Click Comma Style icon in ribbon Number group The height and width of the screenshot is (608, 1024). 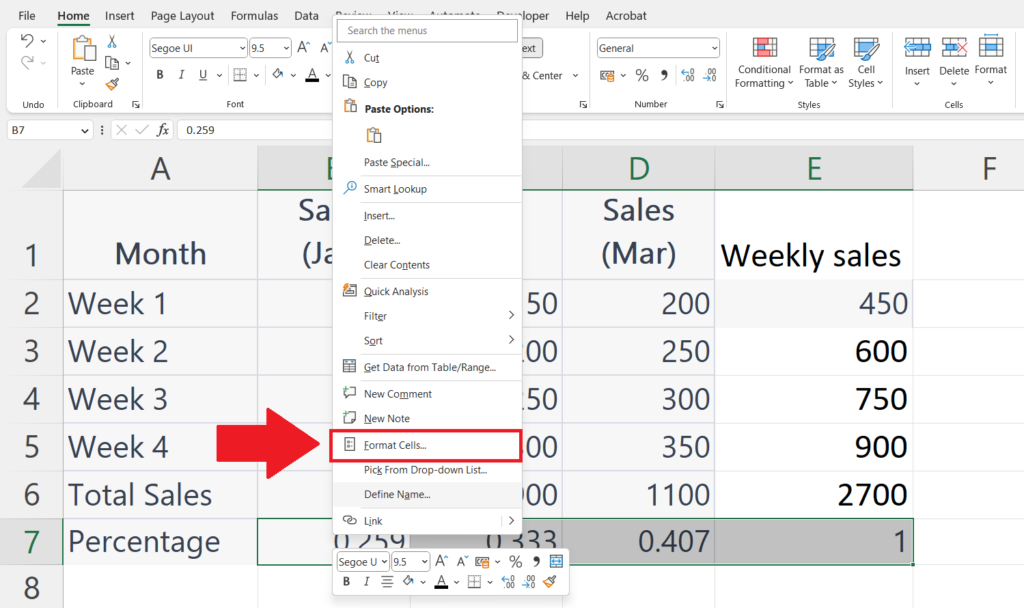coord(664,75)
